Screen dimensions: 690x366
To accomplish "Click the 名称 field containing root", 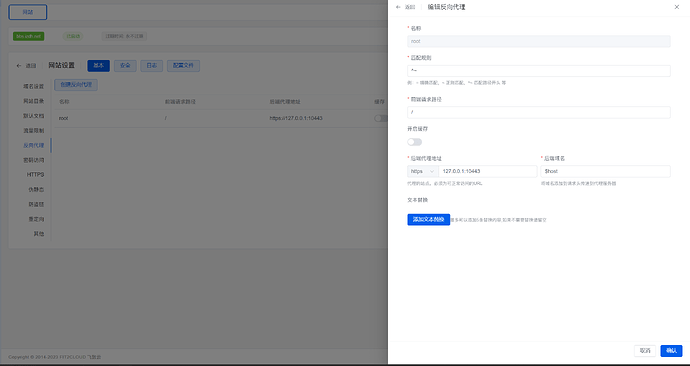I will tap(539, 41).
